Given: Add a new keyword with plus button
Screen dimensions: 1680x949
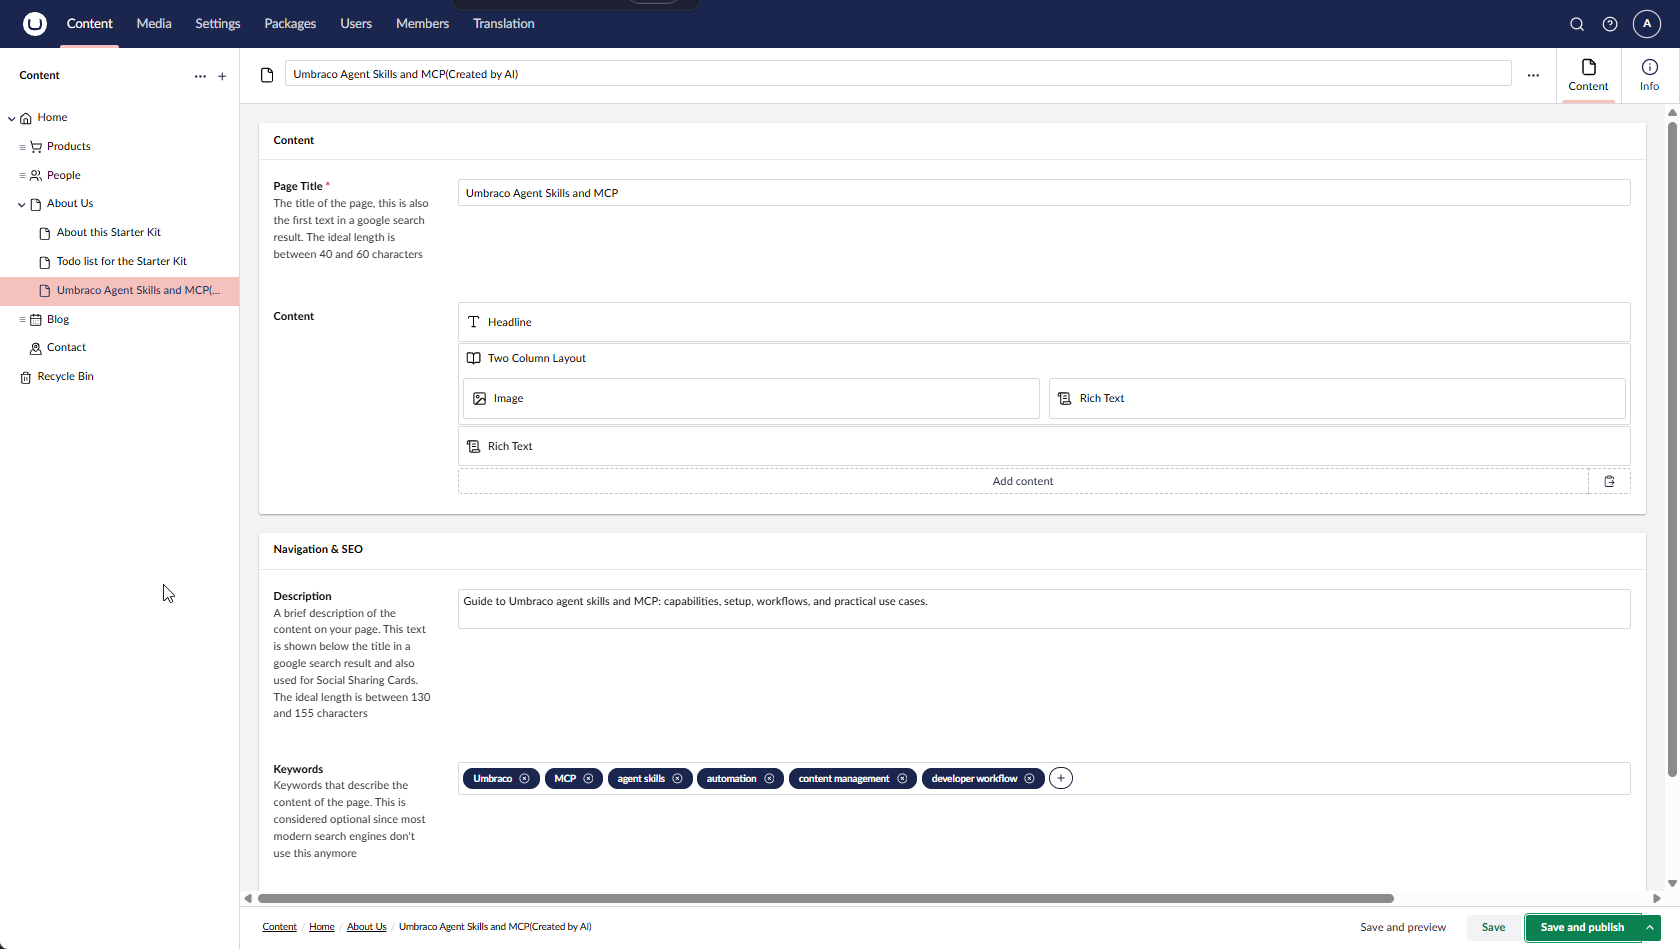Looking at the screenshot, I should click(x=1061, y=778).
